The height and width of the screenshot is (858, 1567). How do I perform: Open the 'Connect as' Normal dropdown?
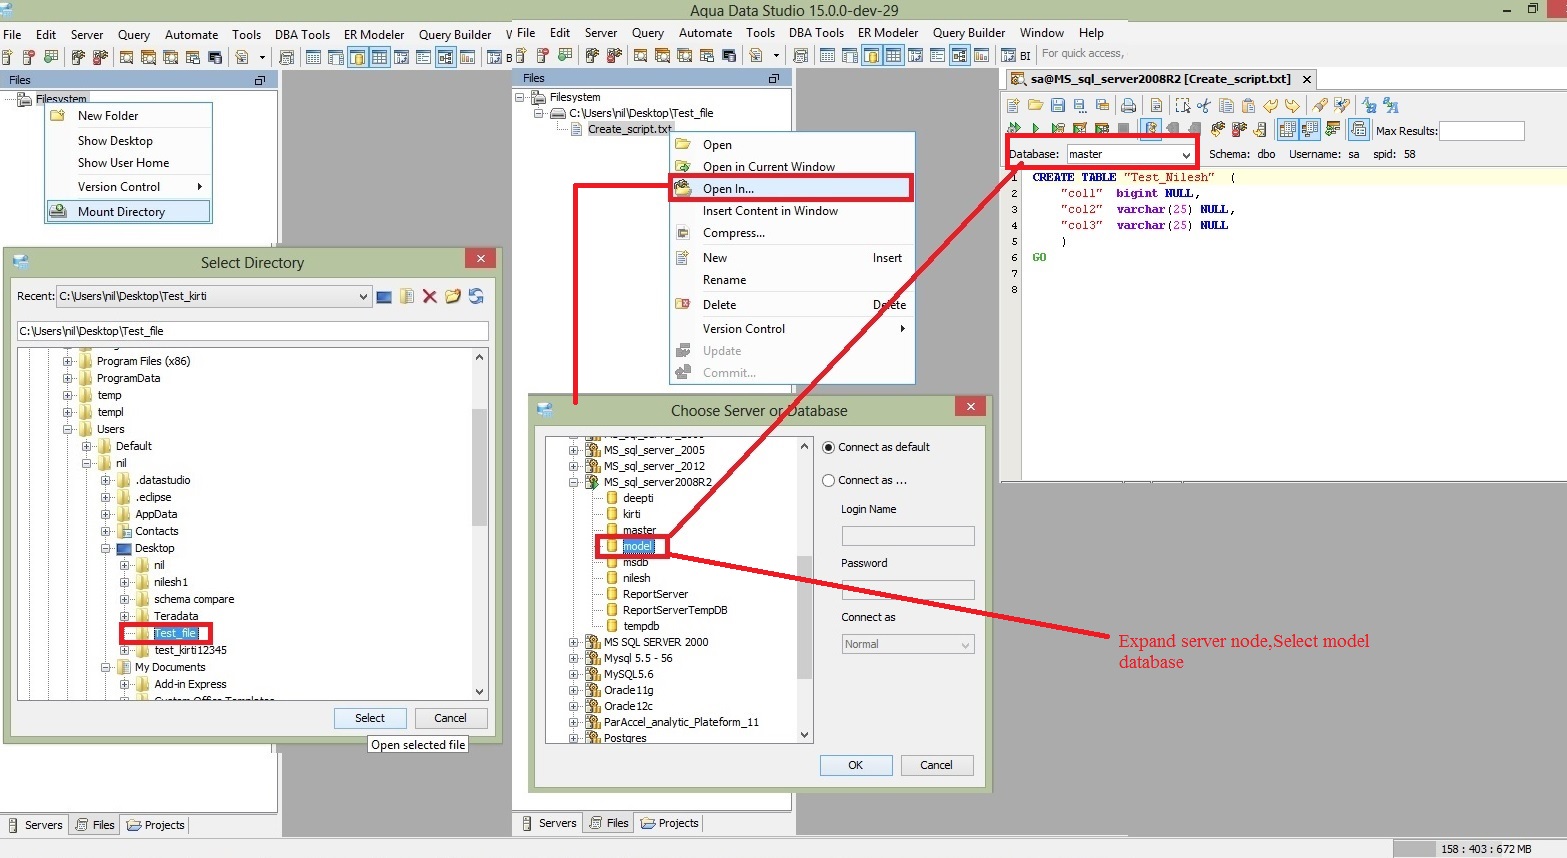(907, 644)
